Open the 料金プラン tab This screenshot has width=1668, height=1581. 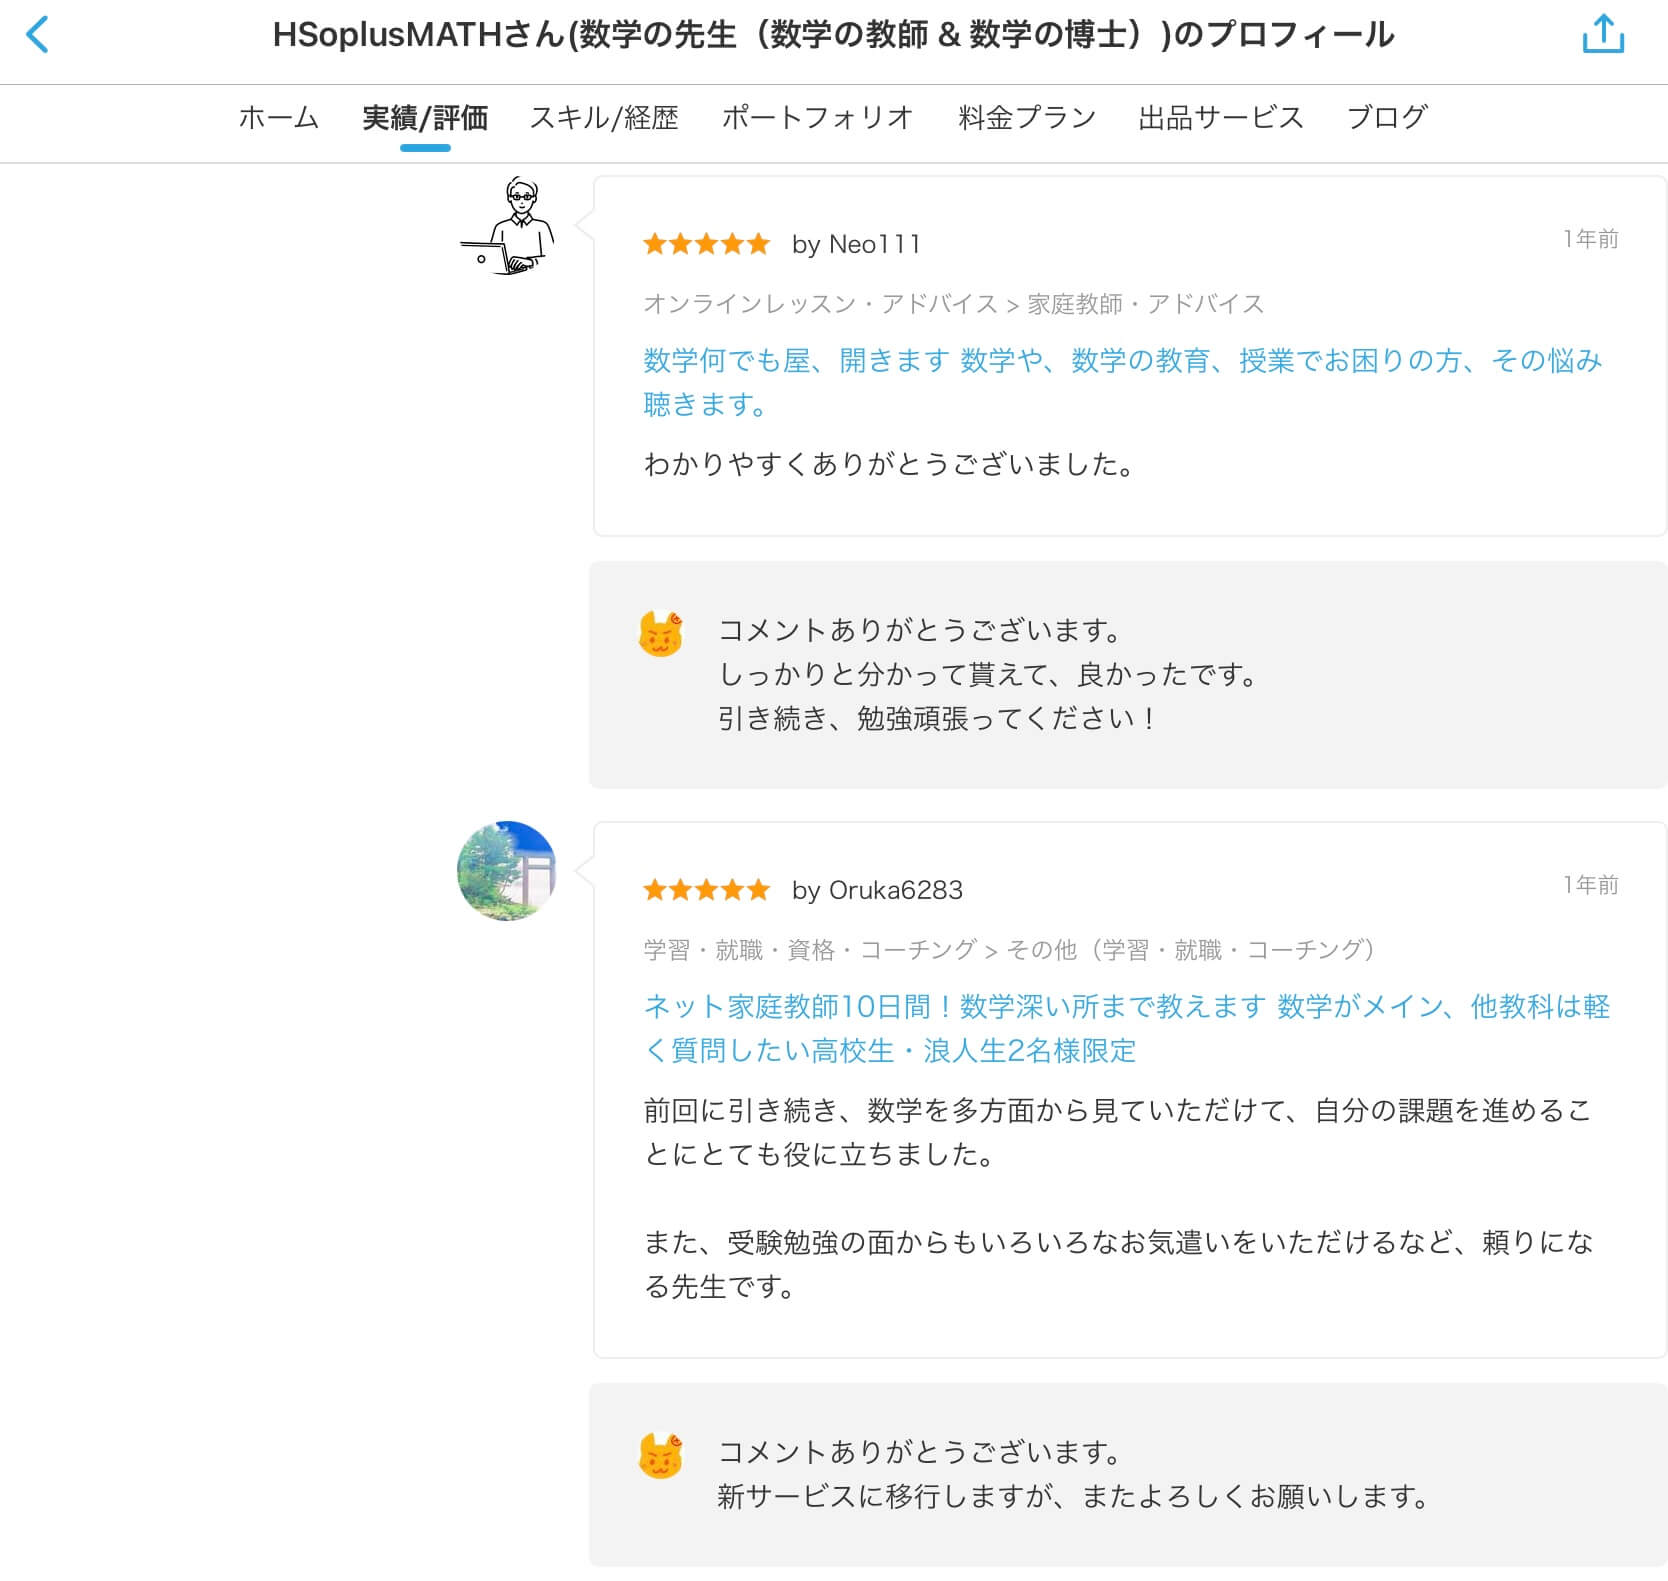1026,118
